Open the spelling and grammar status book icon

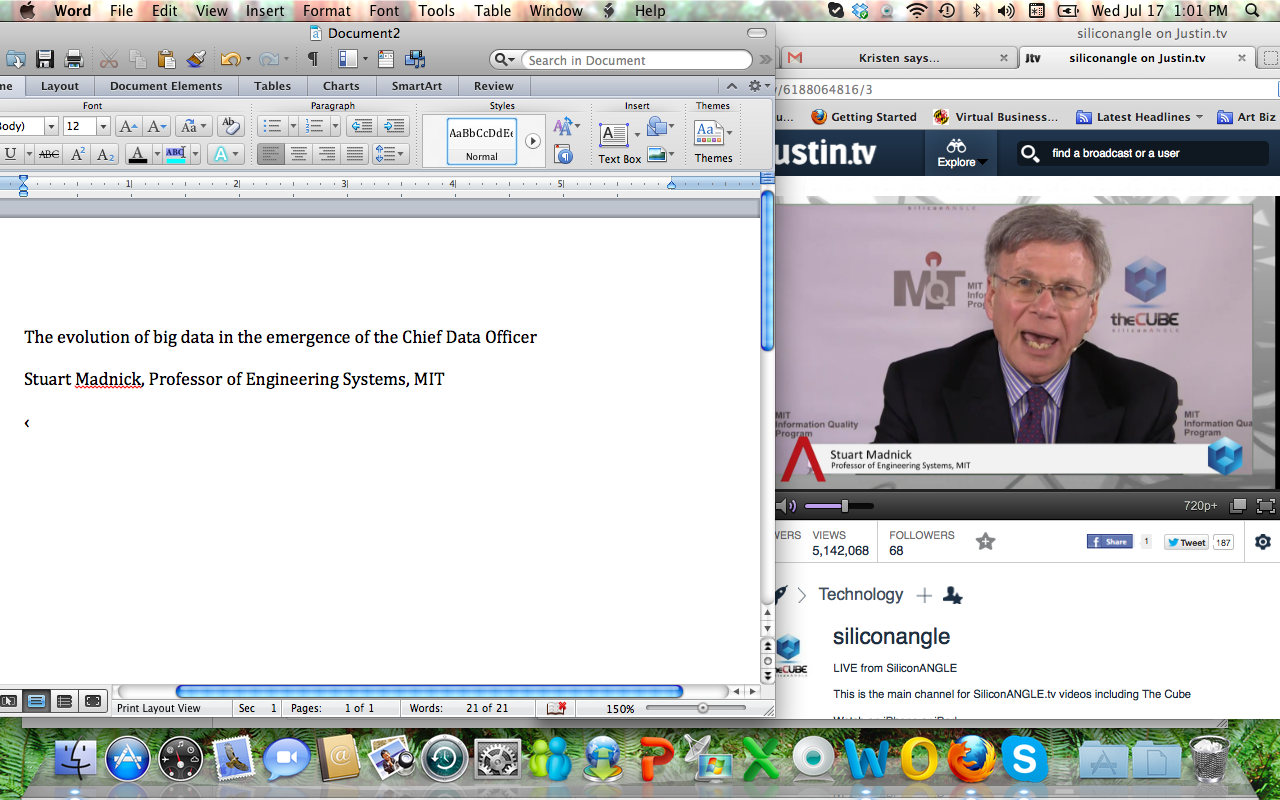pyautogui.click(x=557, y=708)
